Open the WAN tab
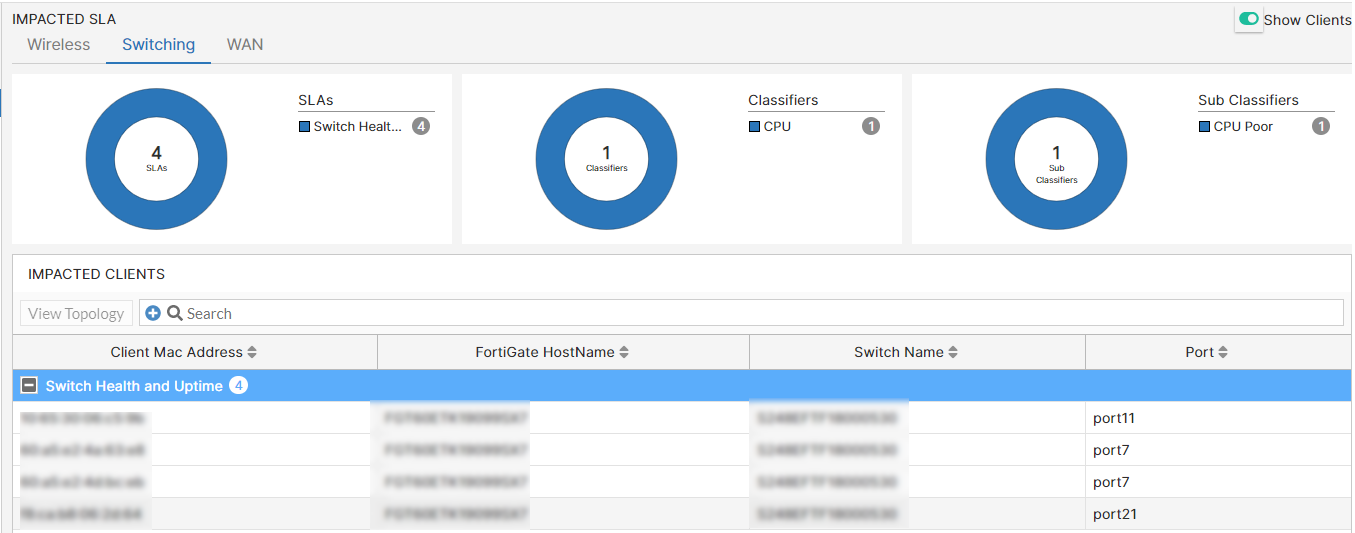Image resolution: width=1355 pixels, height=533 pixels. coord(245,45)
